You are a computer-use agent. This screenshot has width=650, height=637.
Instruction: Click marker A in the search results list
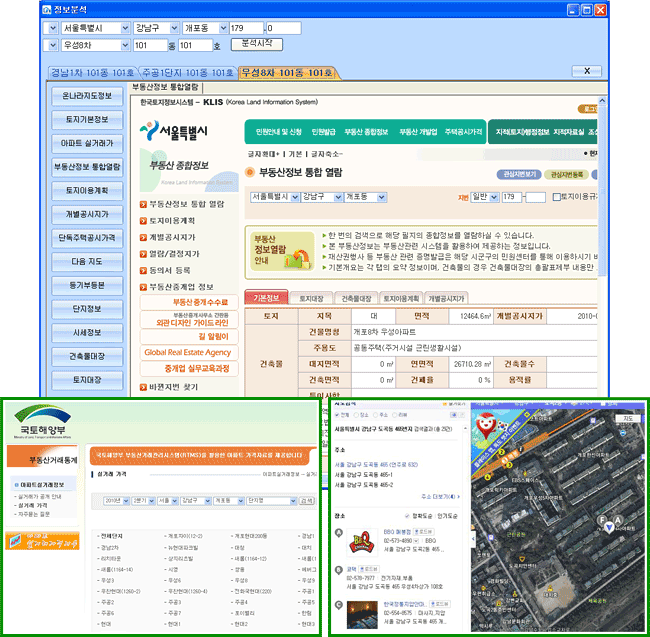[x=339, y=533]
